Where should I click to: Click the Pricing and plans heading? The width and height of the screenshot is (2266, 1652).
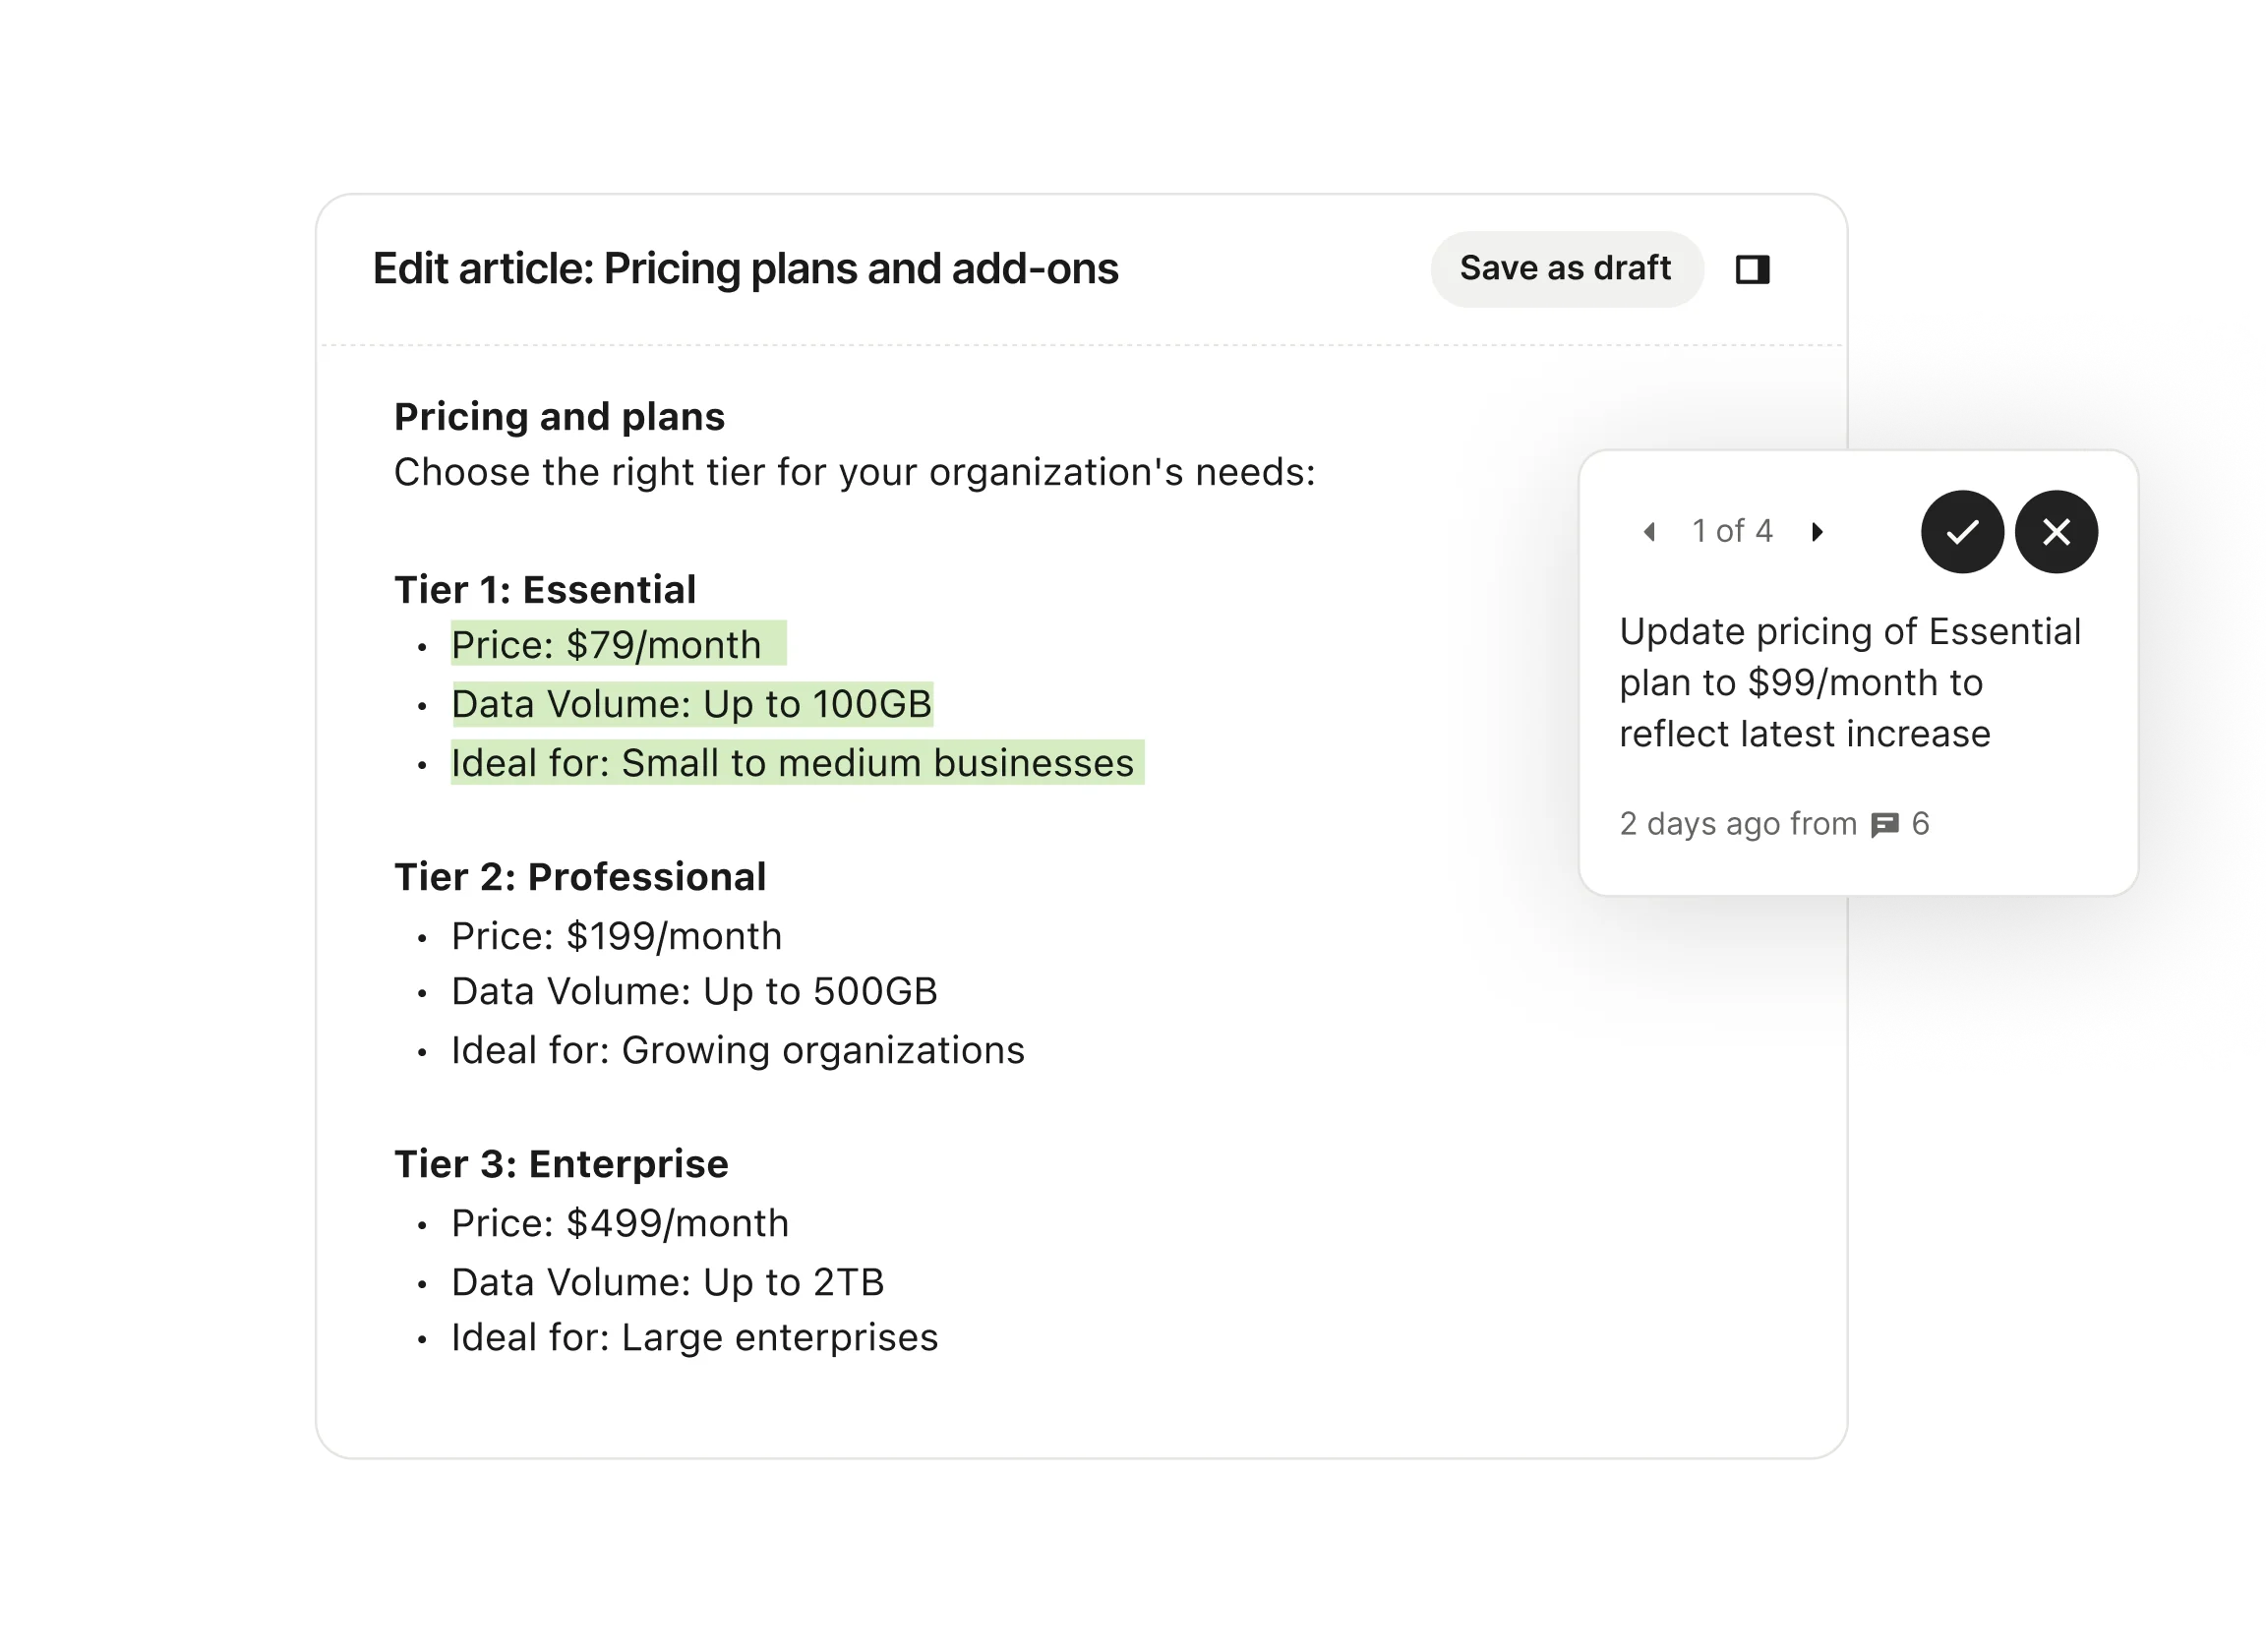559,417
